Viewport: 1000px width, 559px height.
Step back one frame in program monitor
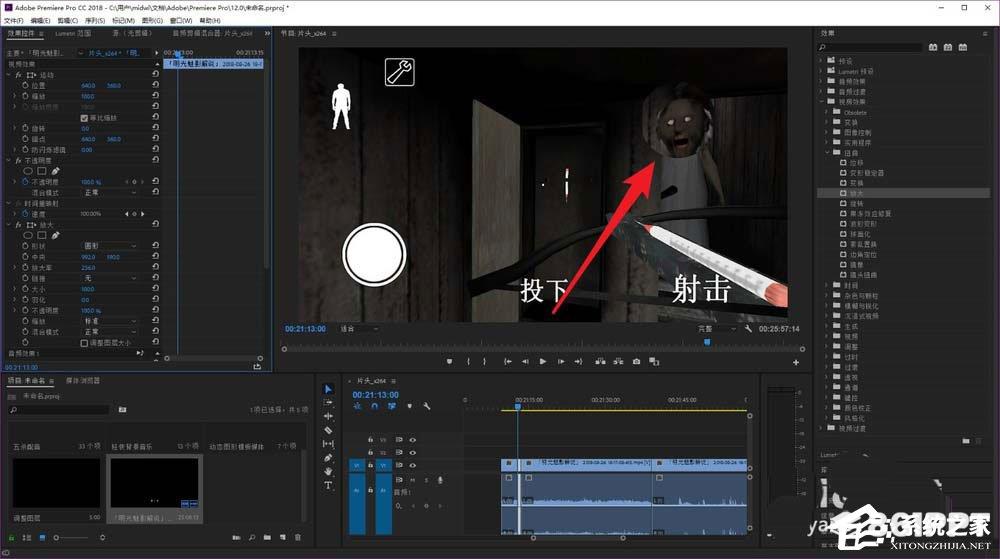tap(525, 361)
